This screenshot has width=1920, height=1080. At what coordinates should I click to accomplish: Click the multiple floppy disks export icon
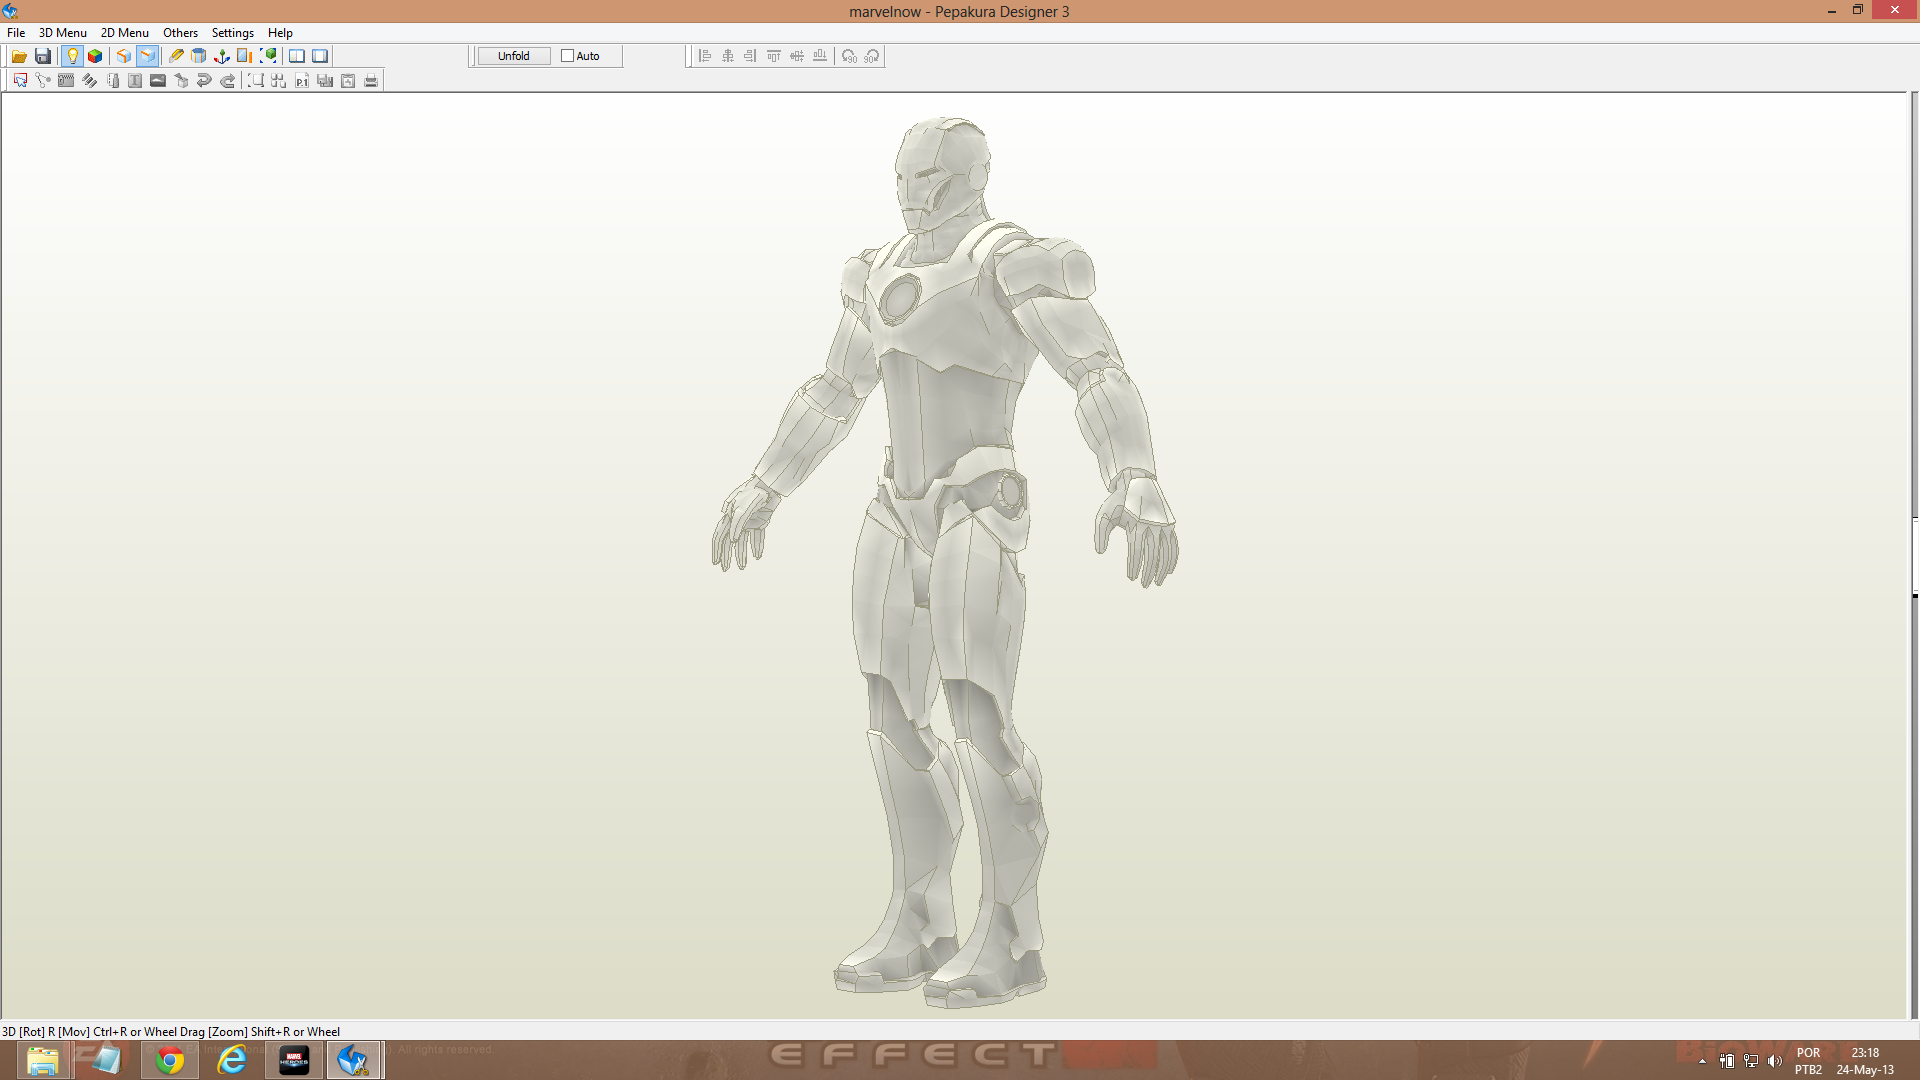point(325,81)
